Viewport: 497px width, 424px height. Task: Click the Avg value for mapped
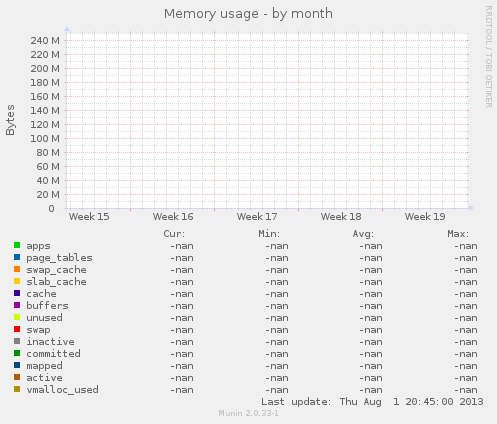(371, 366)
